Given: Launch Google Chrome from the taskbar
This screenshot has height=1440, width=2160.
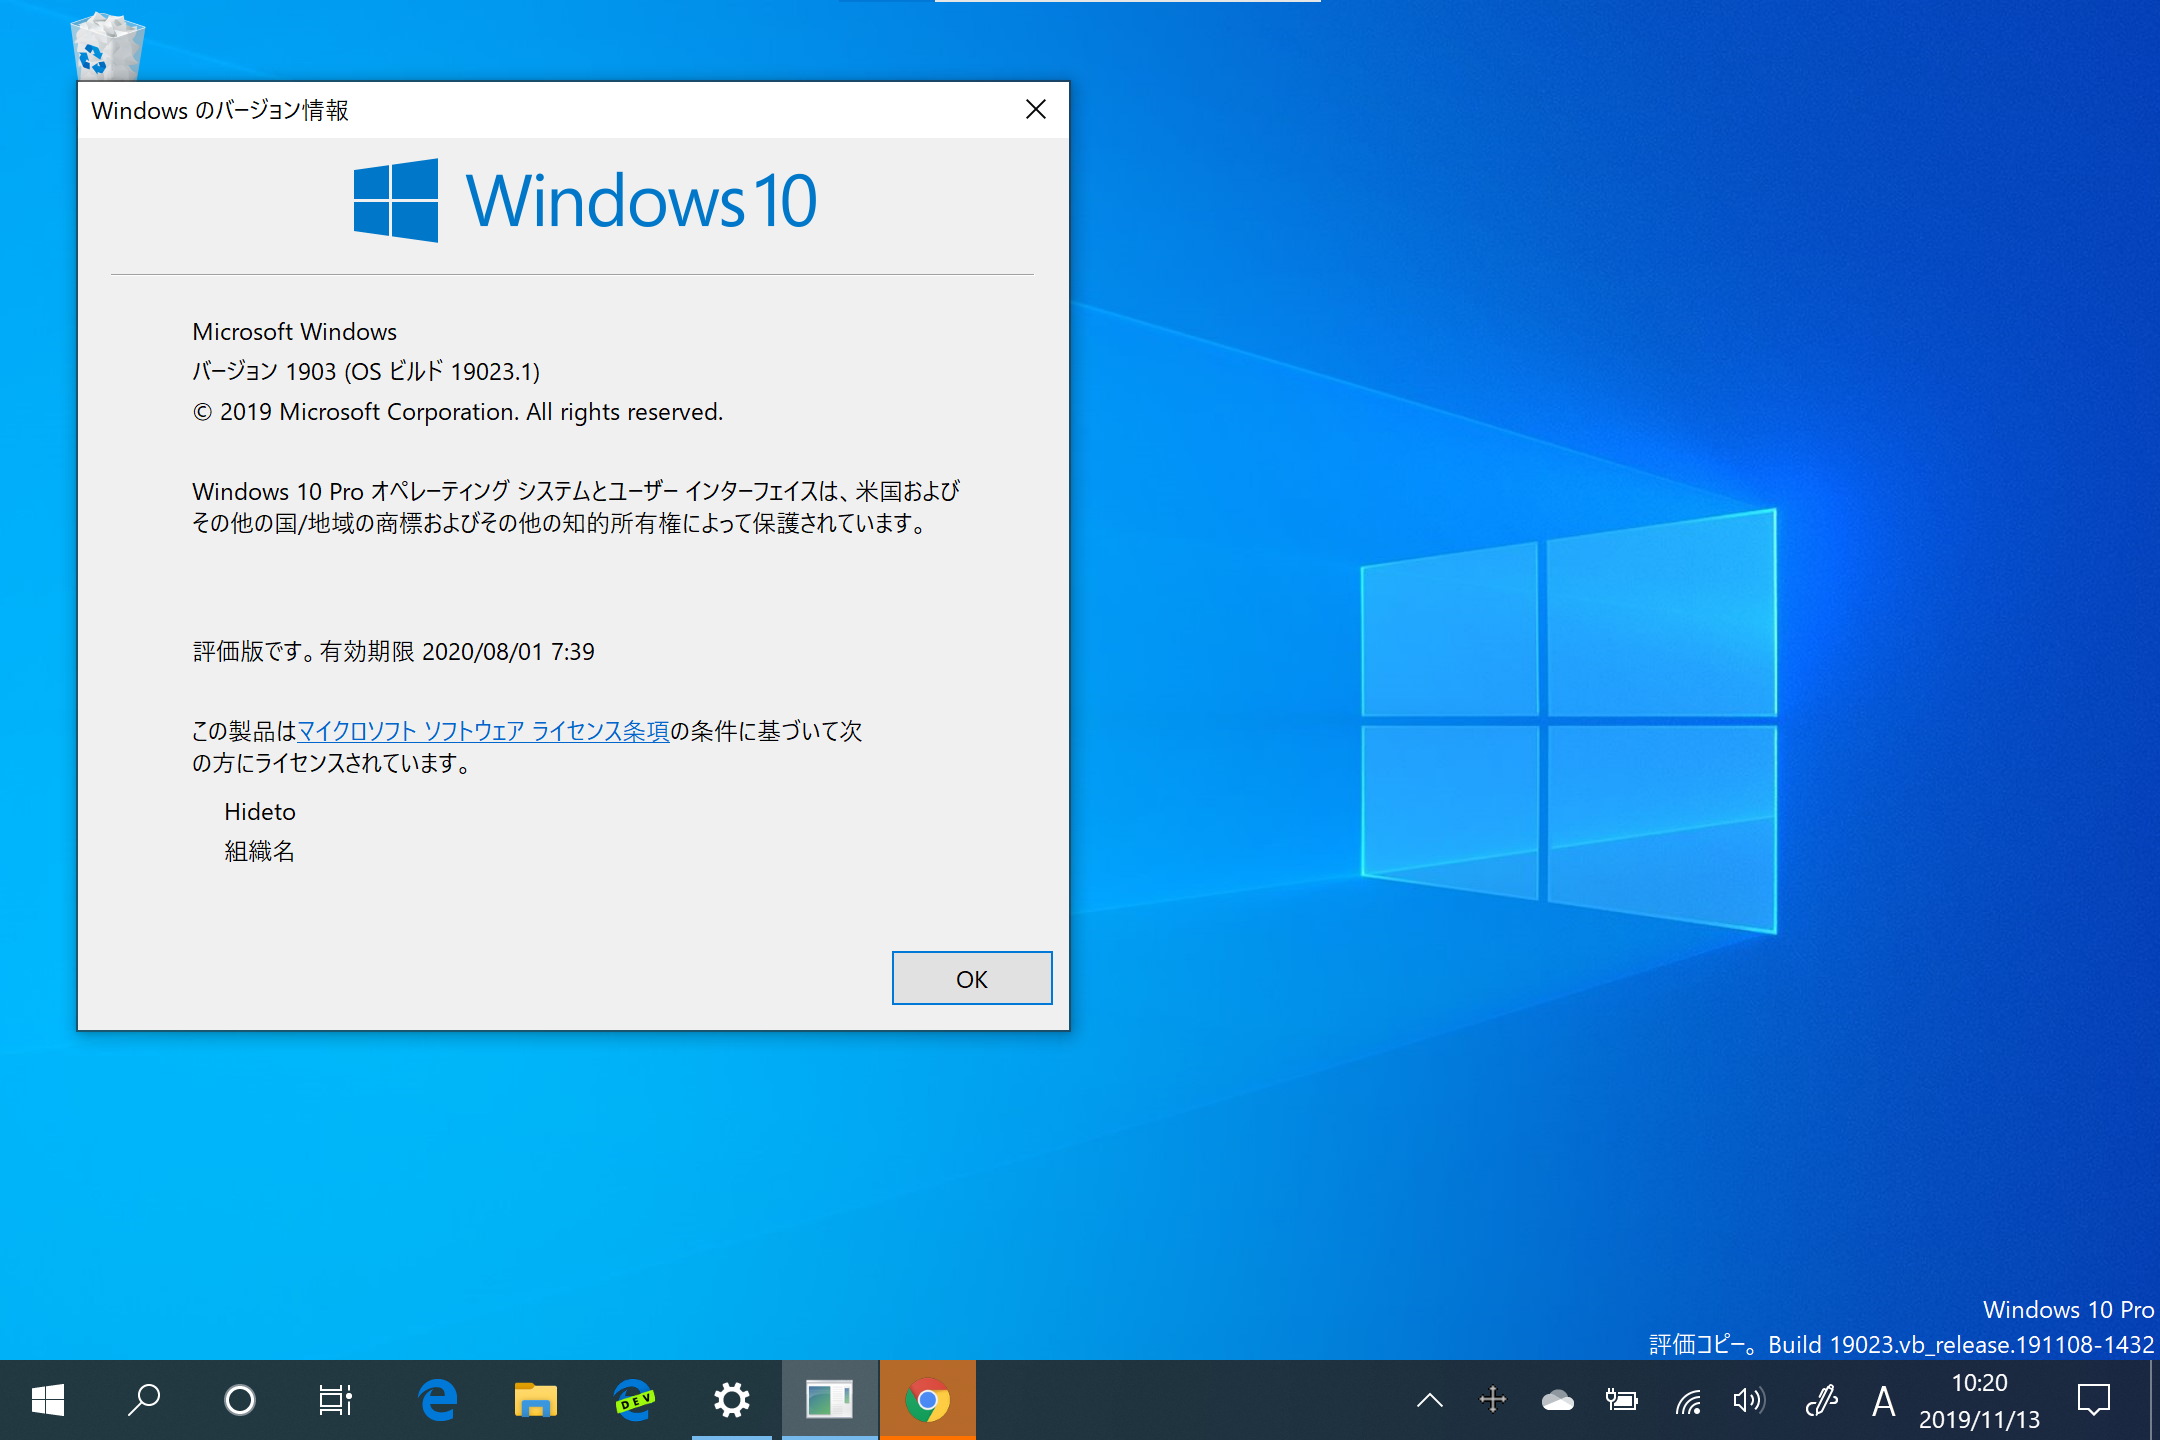Looking at the screenshot, I should tap(927, 1400).
